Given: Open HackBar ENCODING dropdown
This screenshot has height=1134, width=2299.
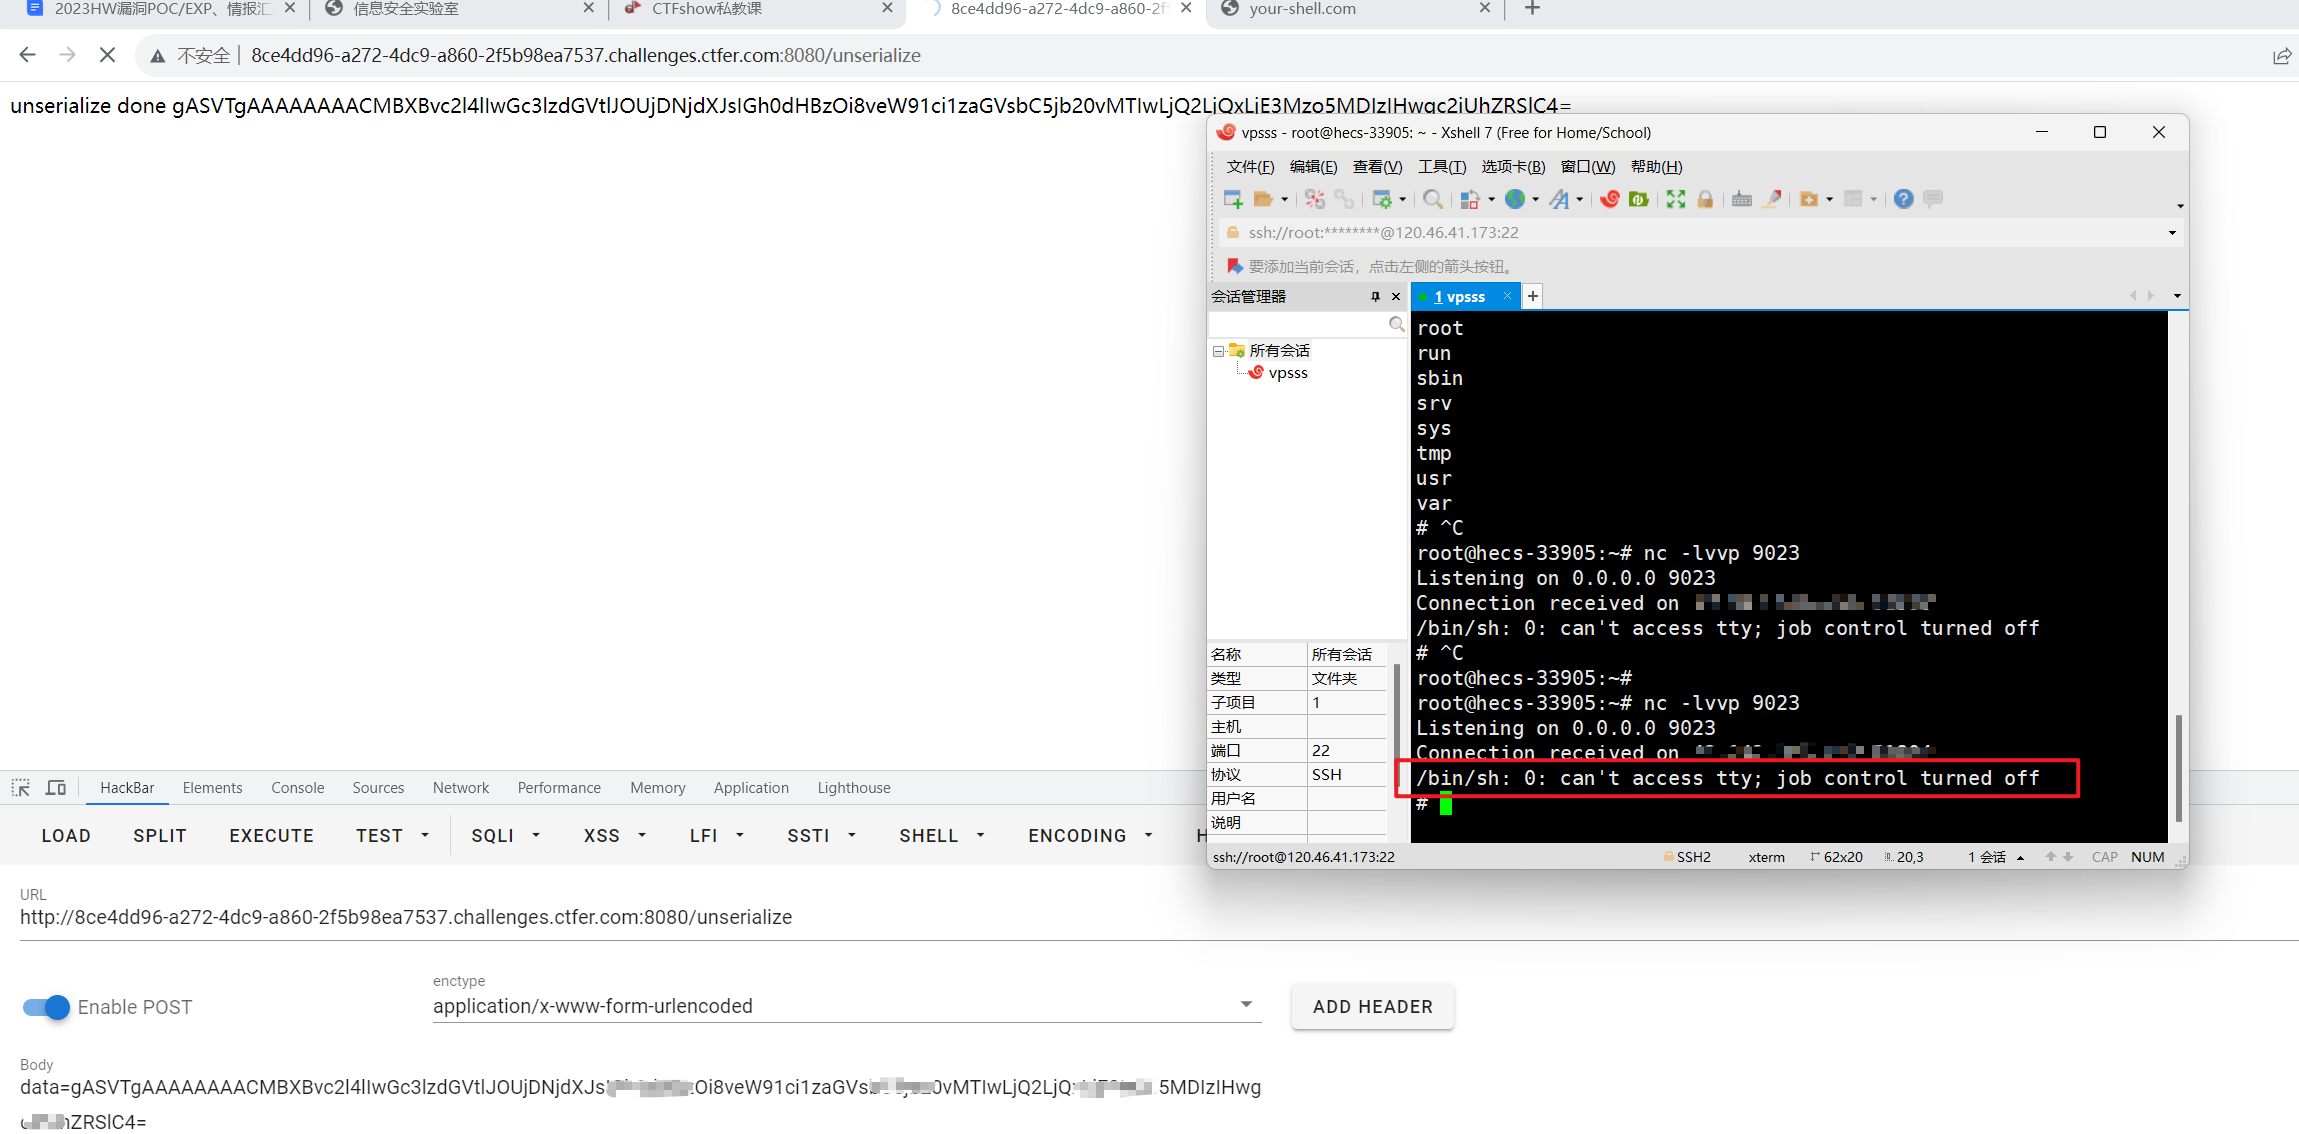Looking at the screenshot, I should 1091,835.
